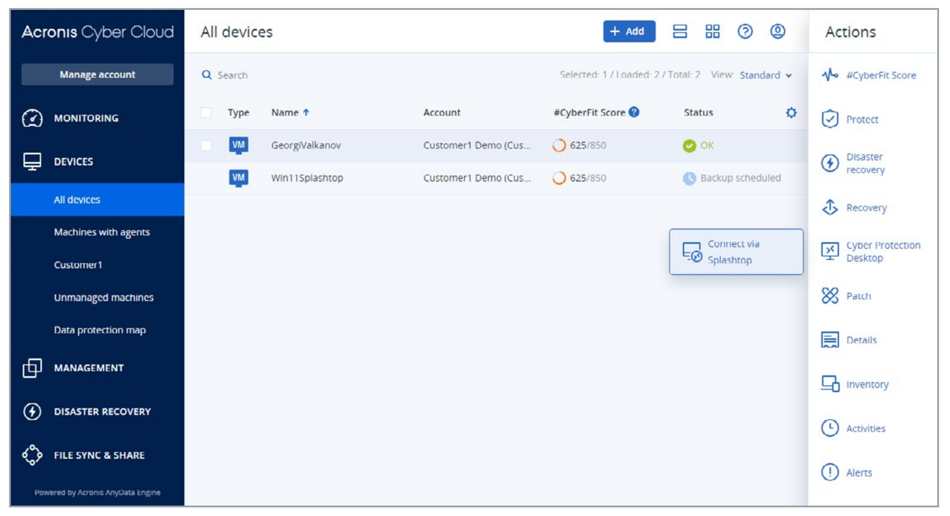This screenshot has height=516, width=950.
Task: Switch to the list layout view icon
Action: point(680,31)
